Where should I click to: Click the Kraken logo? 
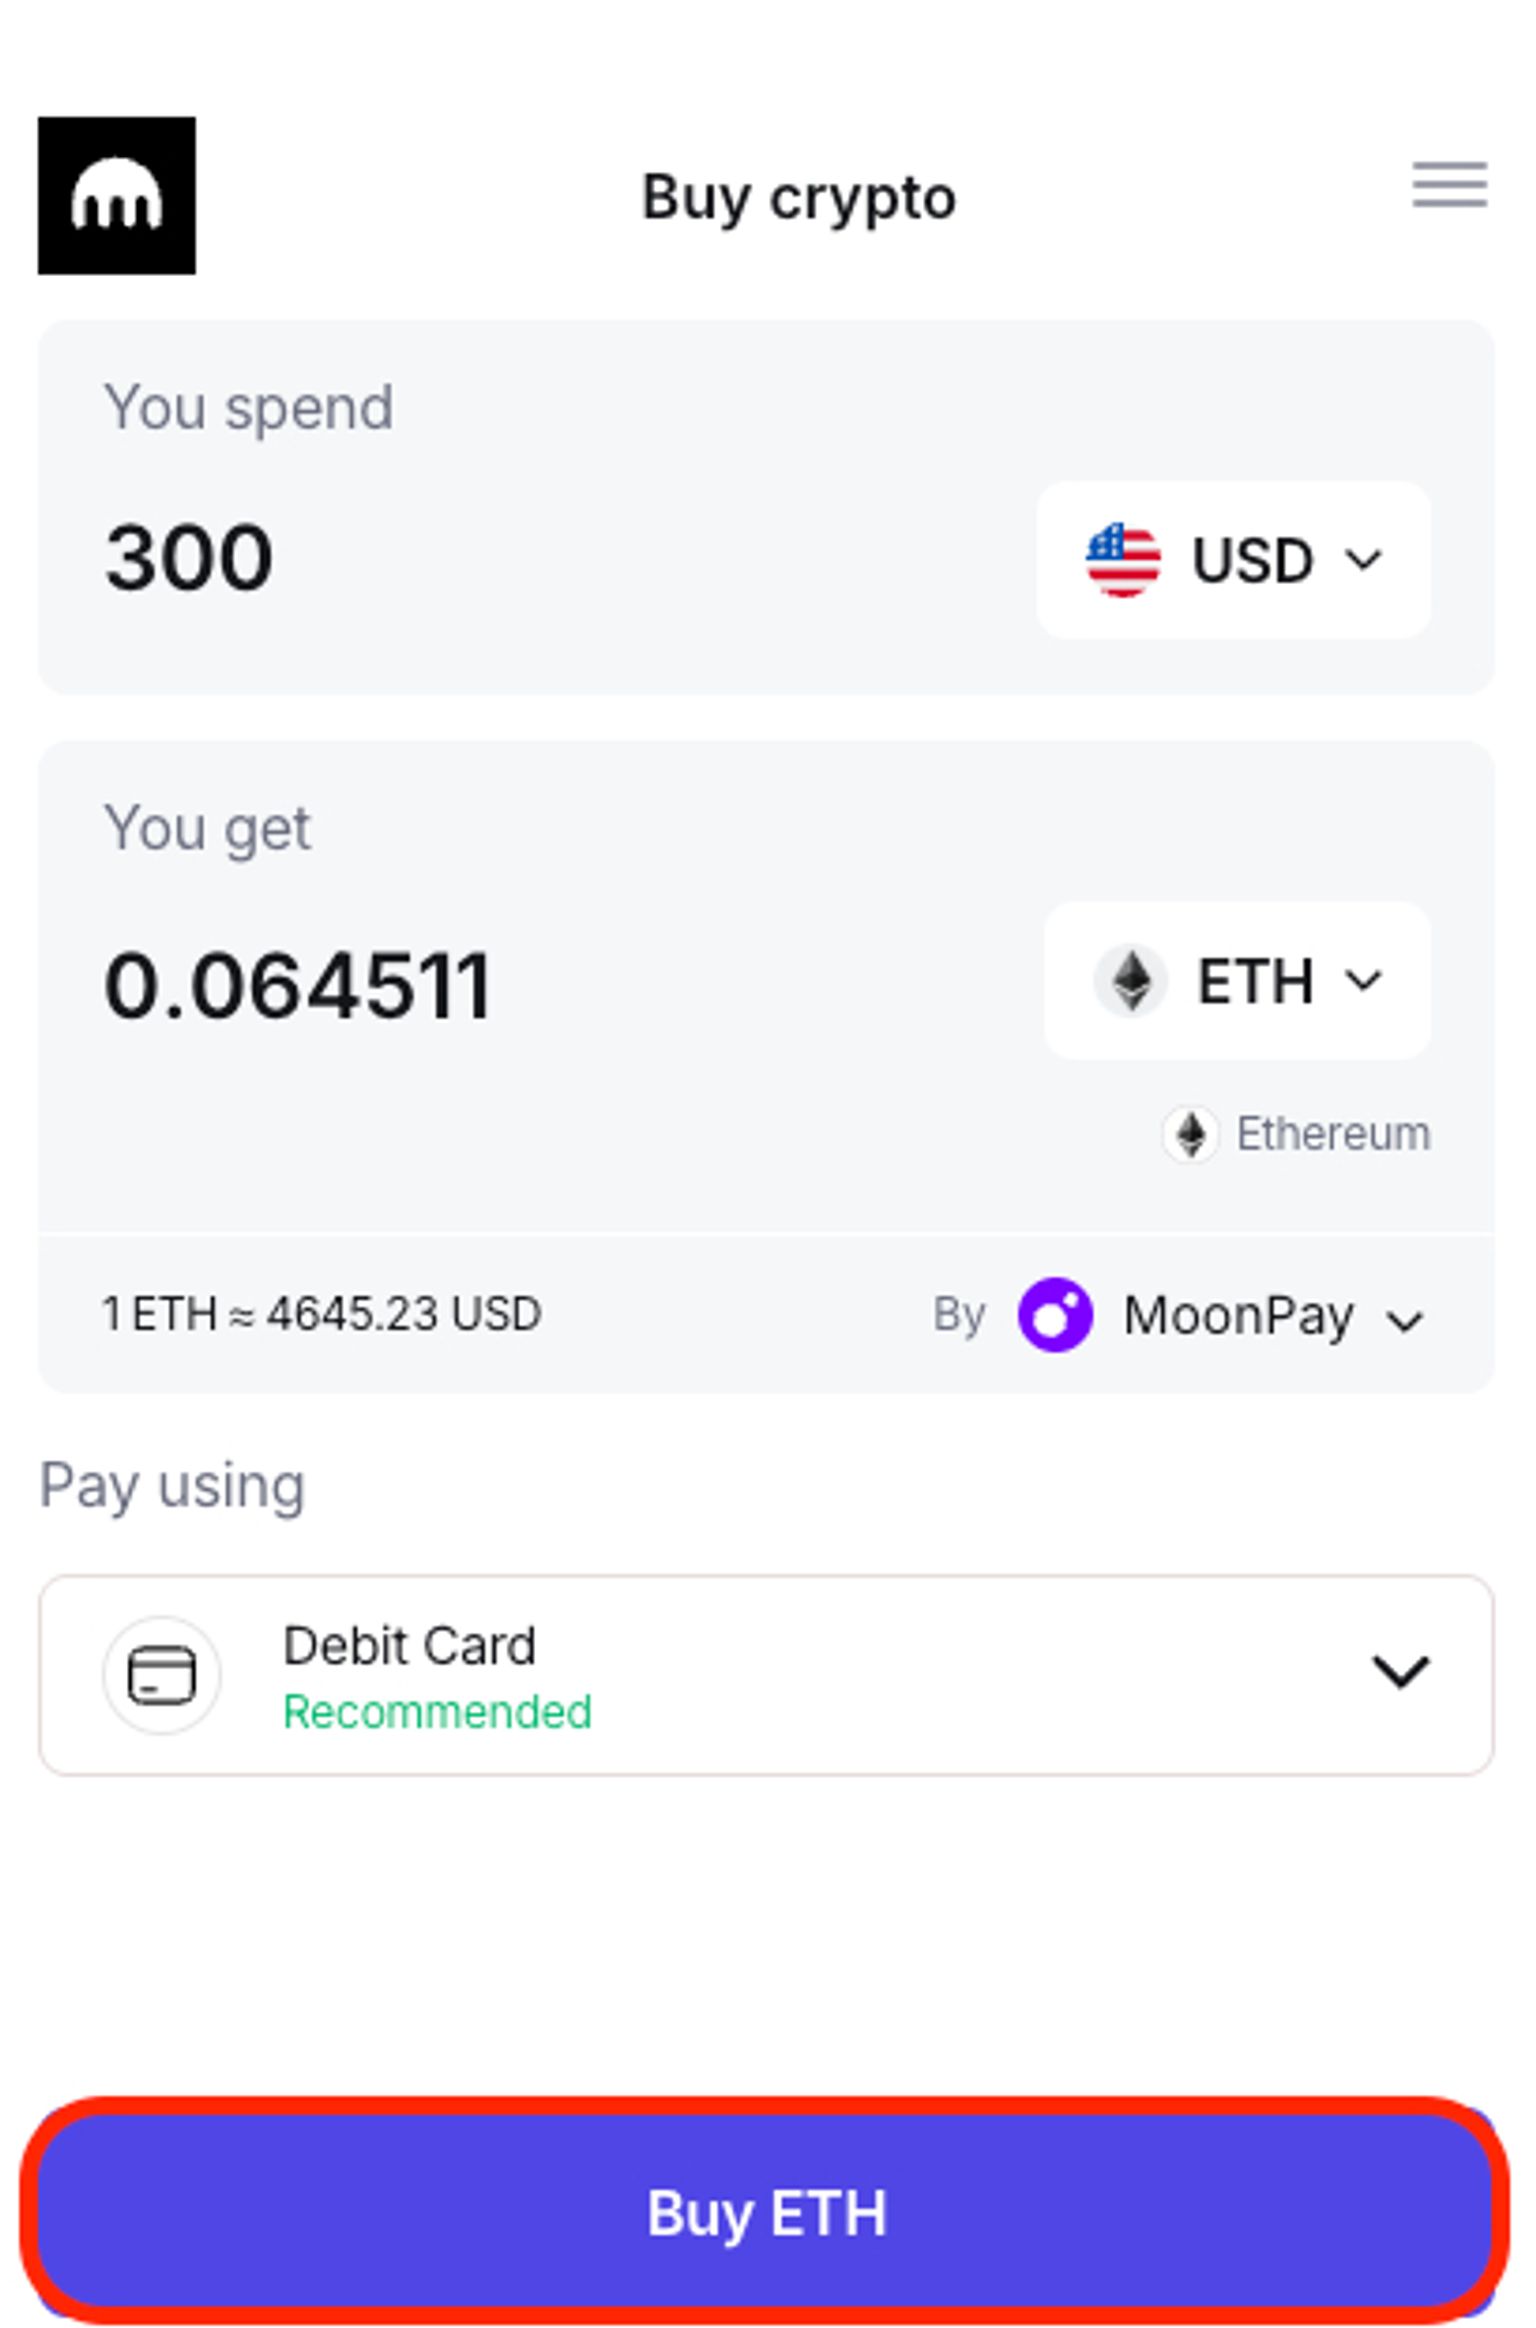(117, 196)
